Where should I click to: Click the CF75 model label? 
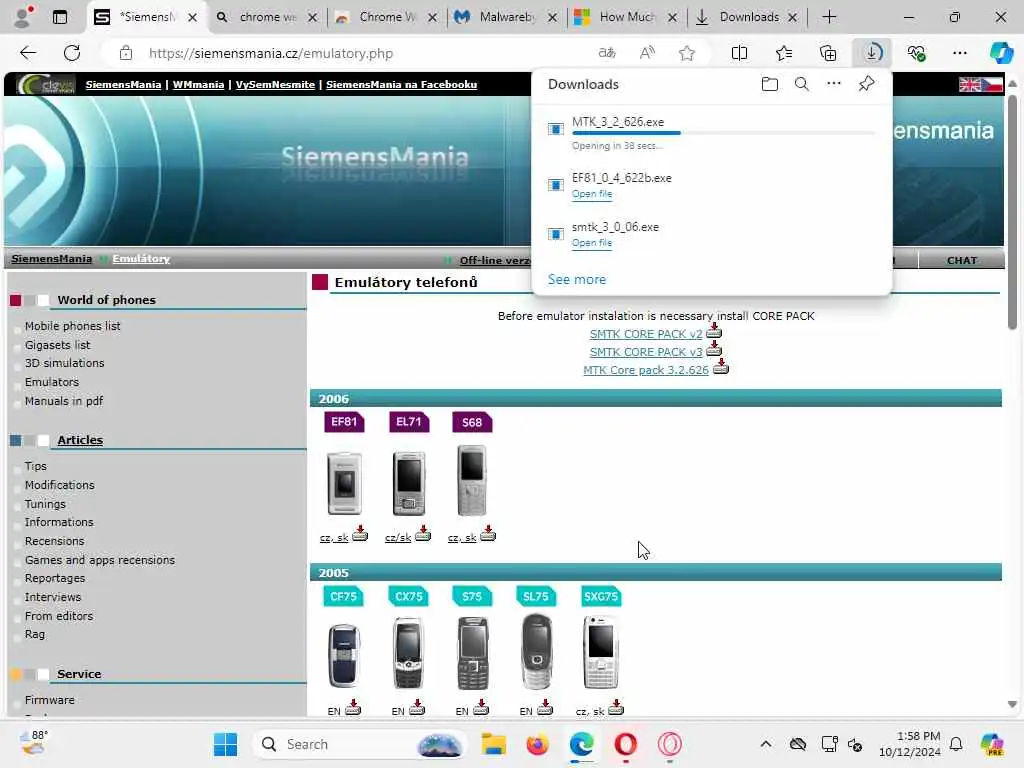point(344,596)
